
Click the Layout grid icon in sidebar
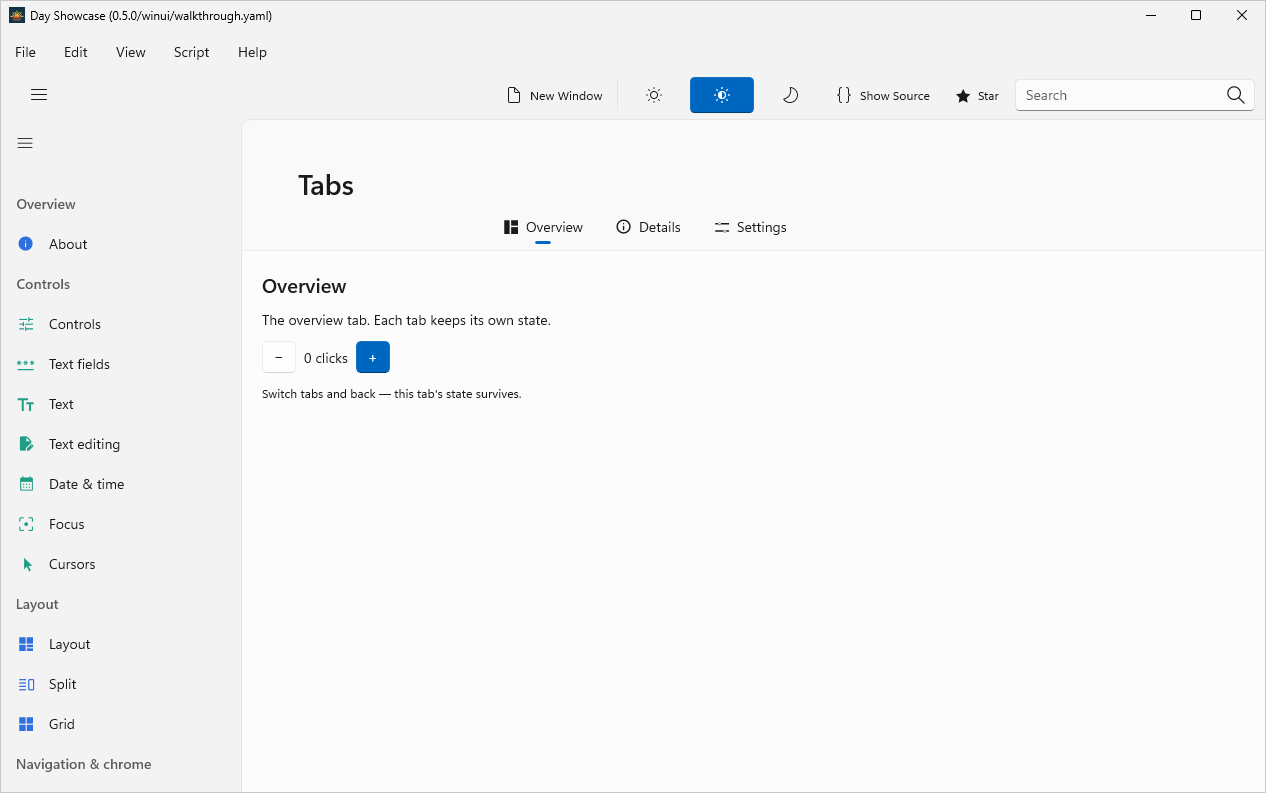tap(27, 644)
